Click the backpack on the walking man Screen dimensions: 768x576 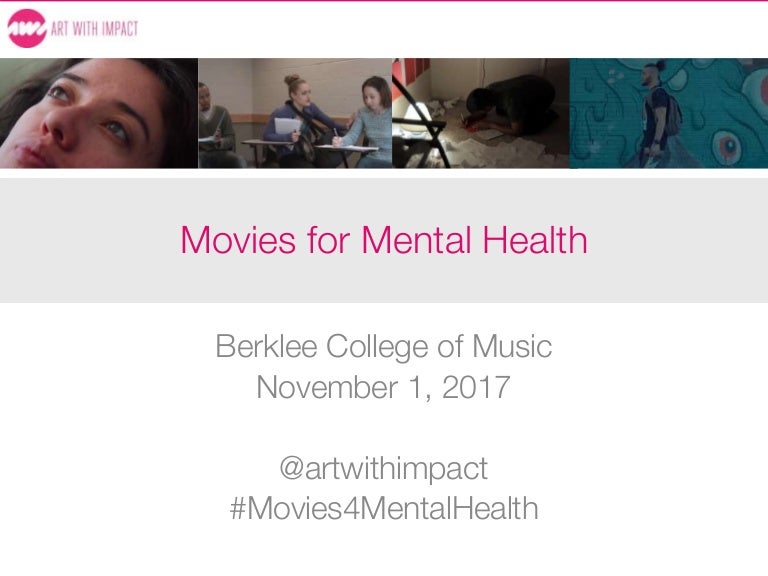672,117
